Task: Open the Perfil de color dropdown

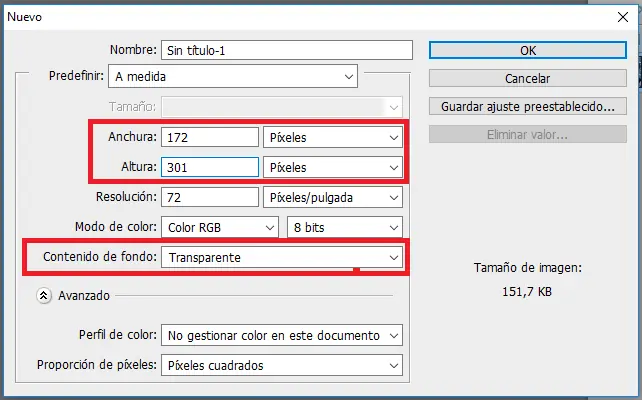Action: tap(282, 335)
